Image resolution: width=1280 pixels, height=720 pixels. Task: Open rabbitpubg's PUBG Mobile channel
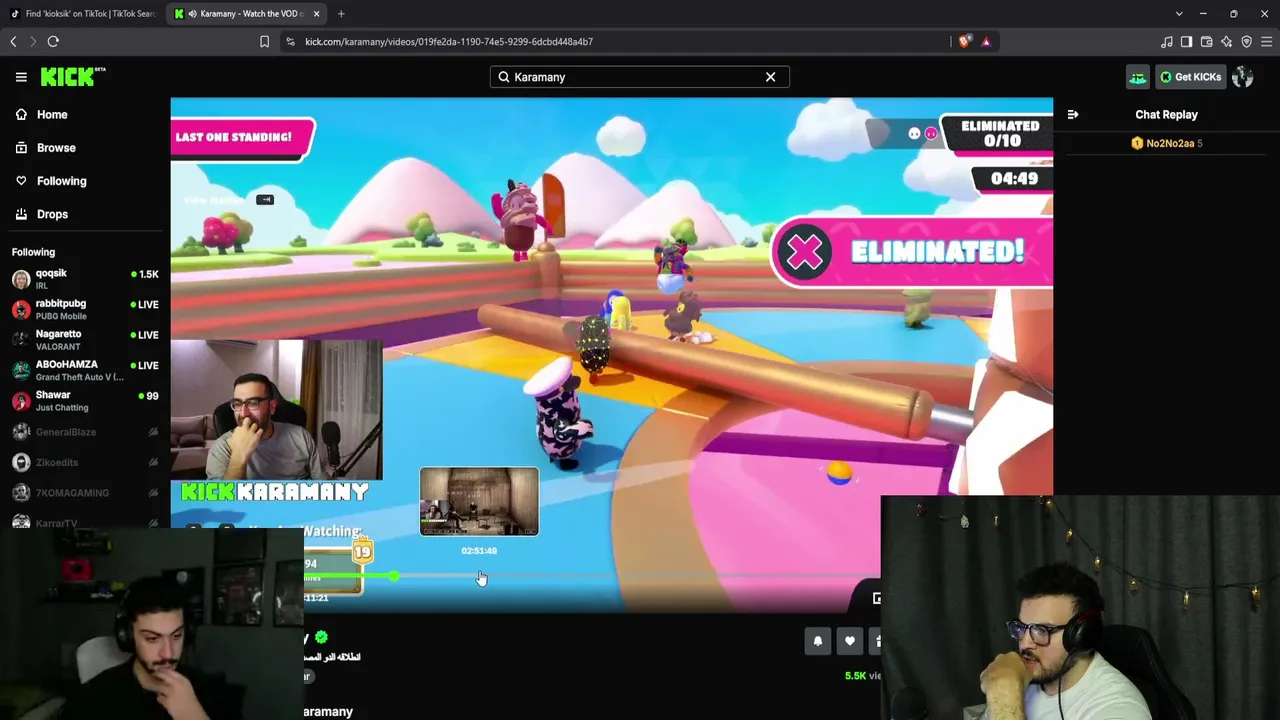[x=85, y=309]
